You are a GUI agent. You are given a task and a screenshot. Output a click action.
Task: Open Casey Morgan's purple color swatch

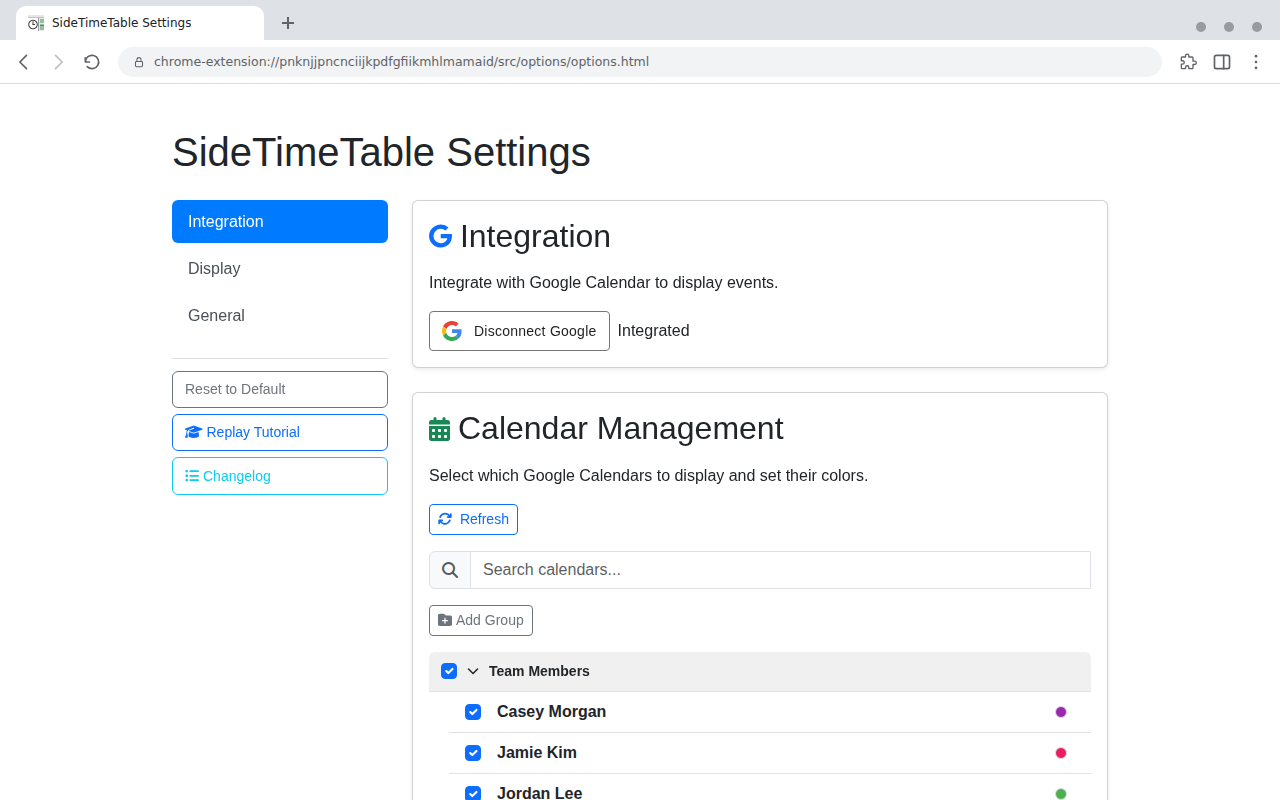1061,712
